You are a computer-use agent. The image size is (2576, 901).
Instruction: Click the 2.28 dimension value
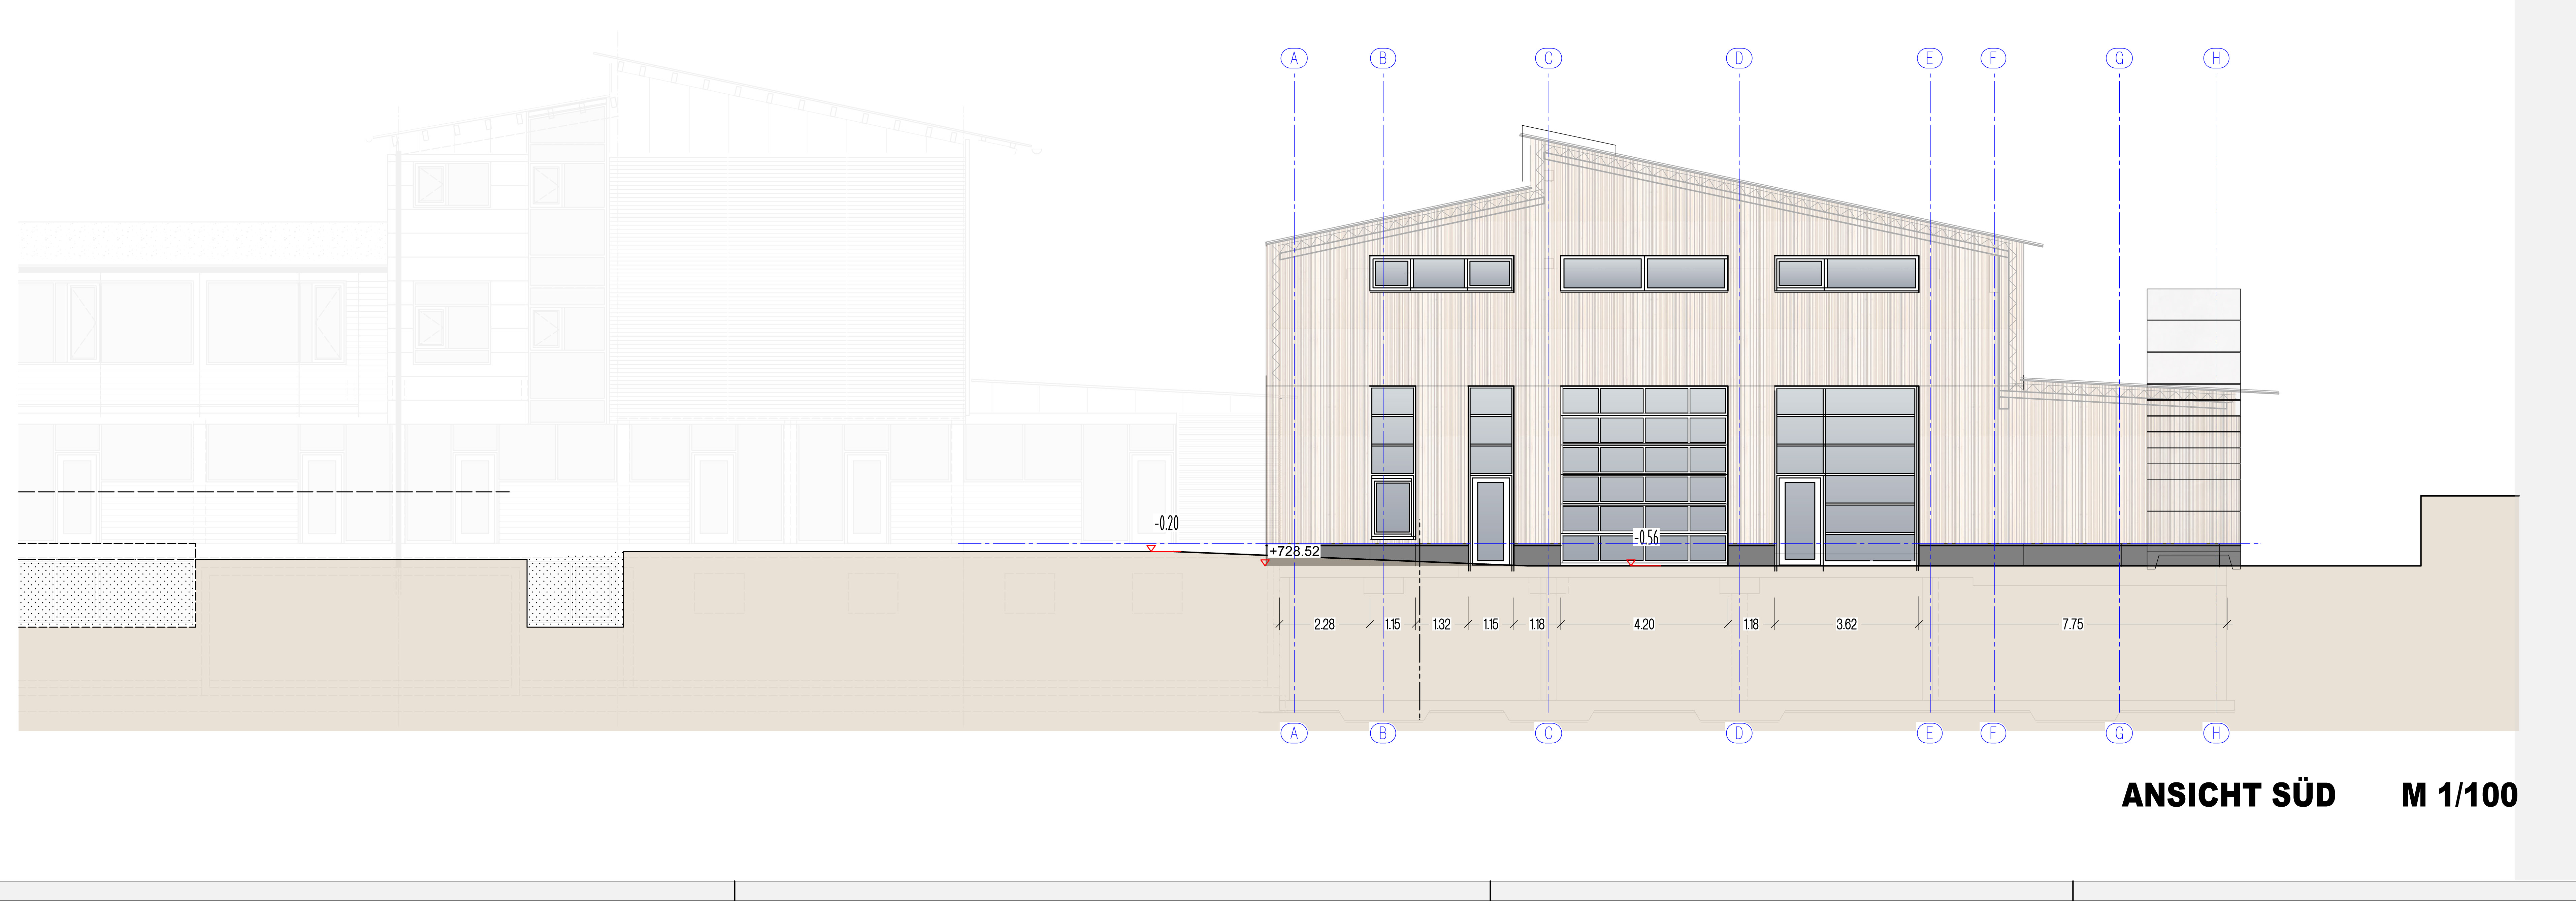(1324, 624)
